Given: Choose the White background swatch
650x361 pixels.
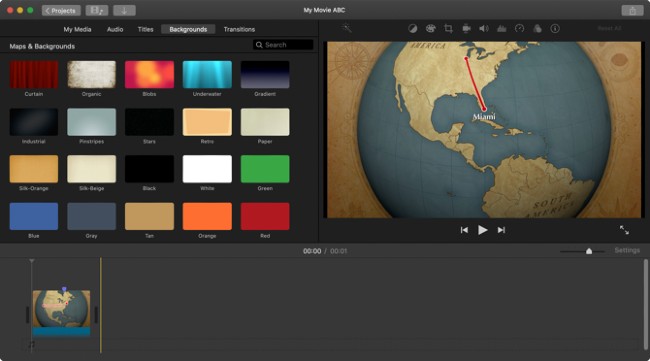Looking at the screenshot, I should coord(207,169).
